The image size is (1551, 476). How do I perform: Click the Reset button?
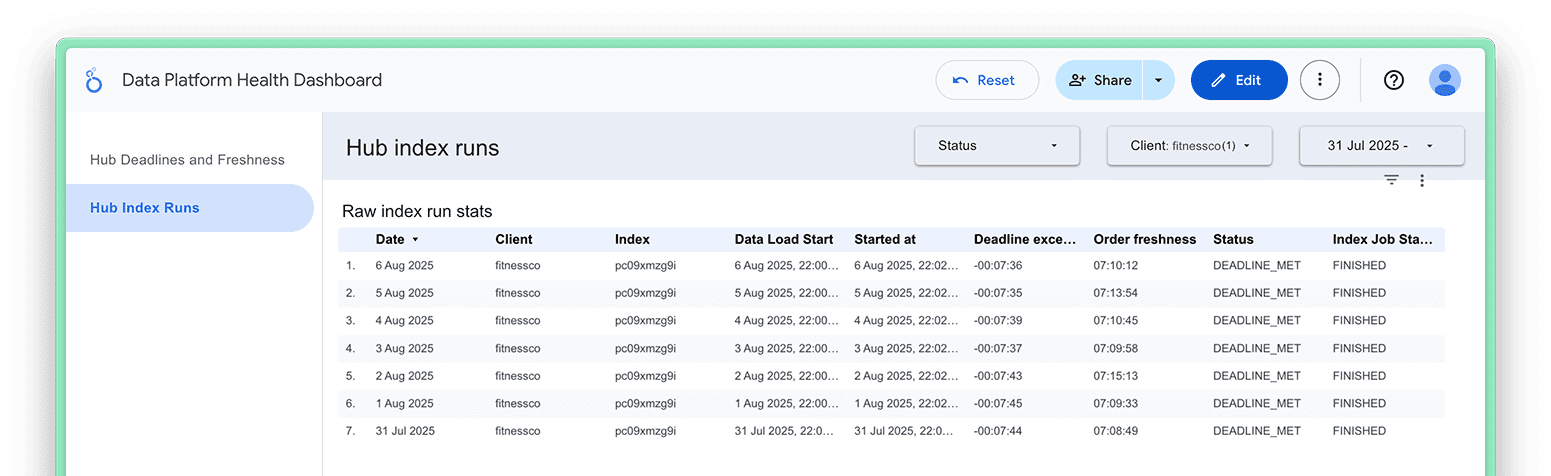tap(986, 80)
